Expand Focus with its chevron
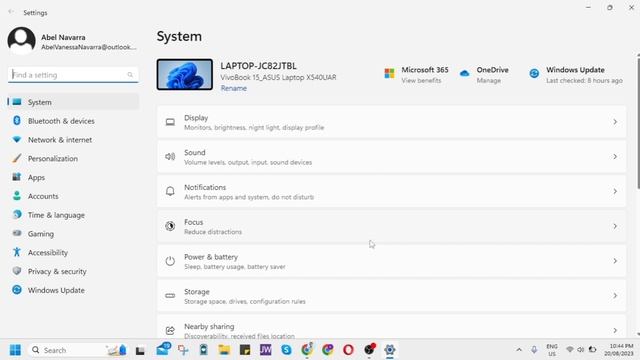 click(615, 226)
